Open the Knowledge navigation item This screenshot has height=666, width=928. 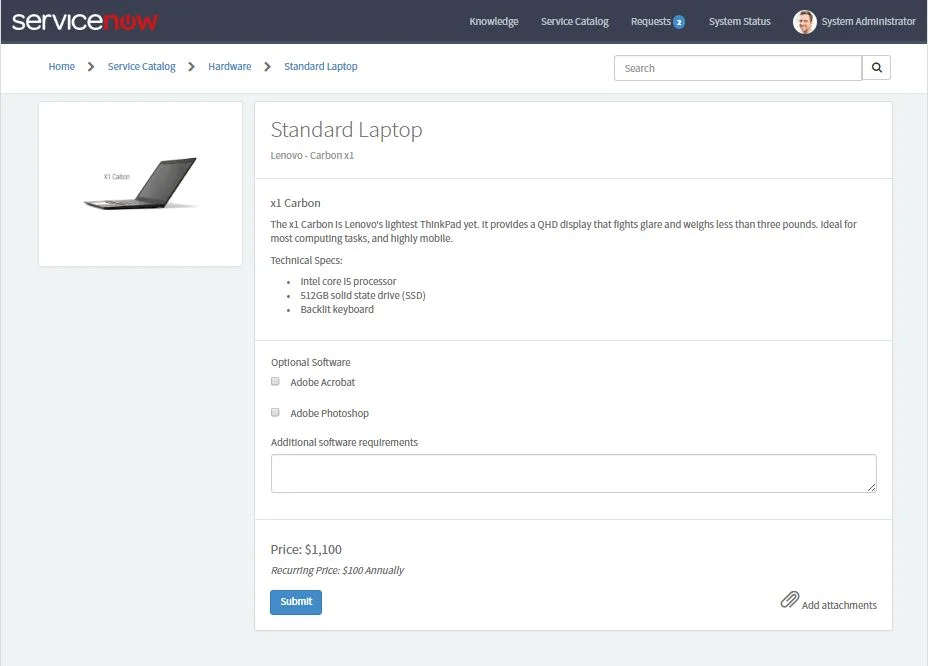494,21
